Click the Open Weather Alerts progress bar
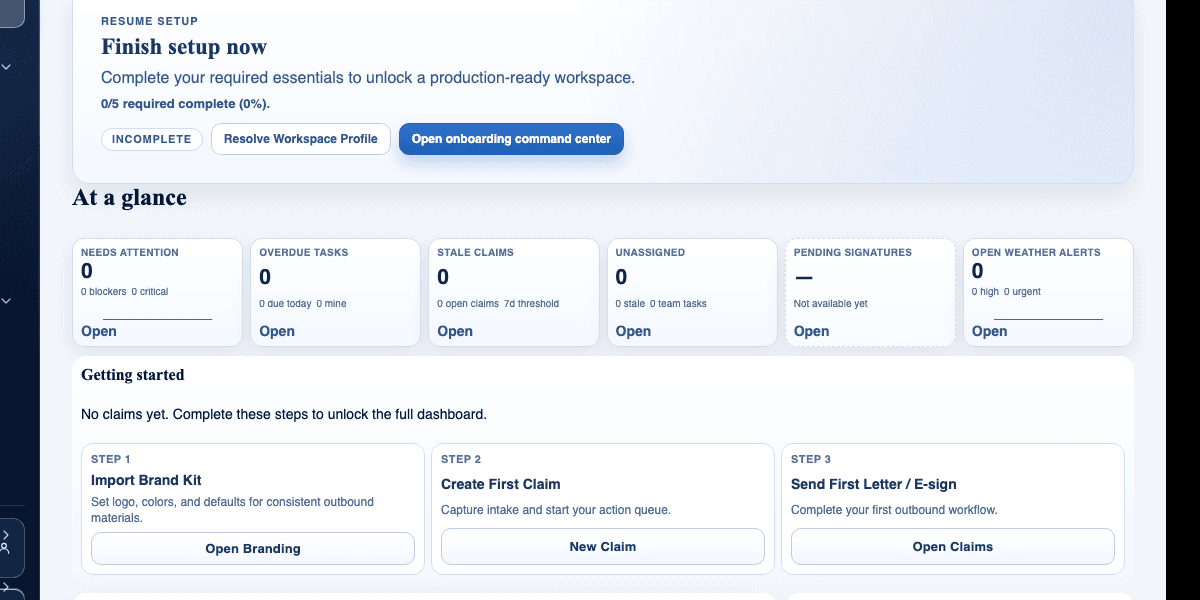 tap(1048, 319)
